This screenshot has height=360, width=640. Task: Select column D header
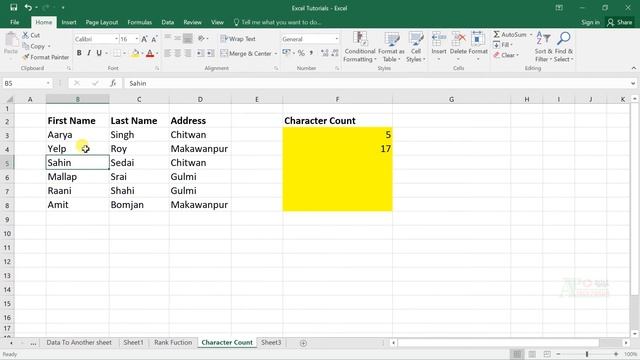[x=200, y=99]
